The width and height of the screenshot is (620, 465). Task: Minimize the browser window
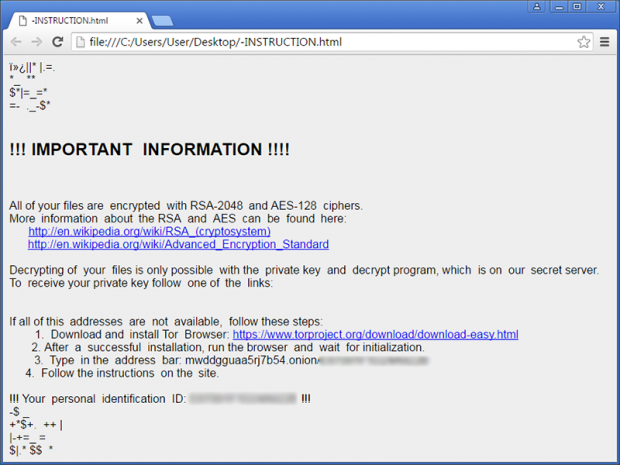pyautogui.click(x=559, y=7)
